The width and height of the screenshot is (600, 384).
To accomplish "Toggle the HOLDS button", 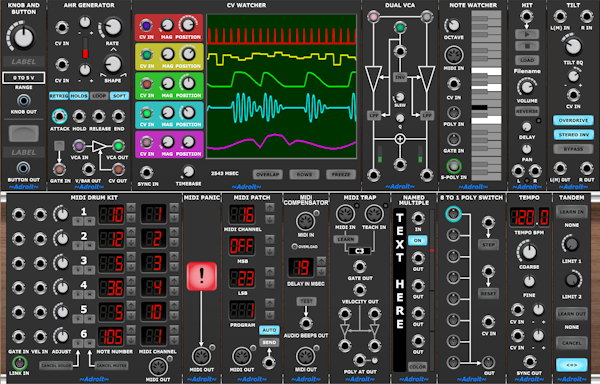I will (79, 96).
